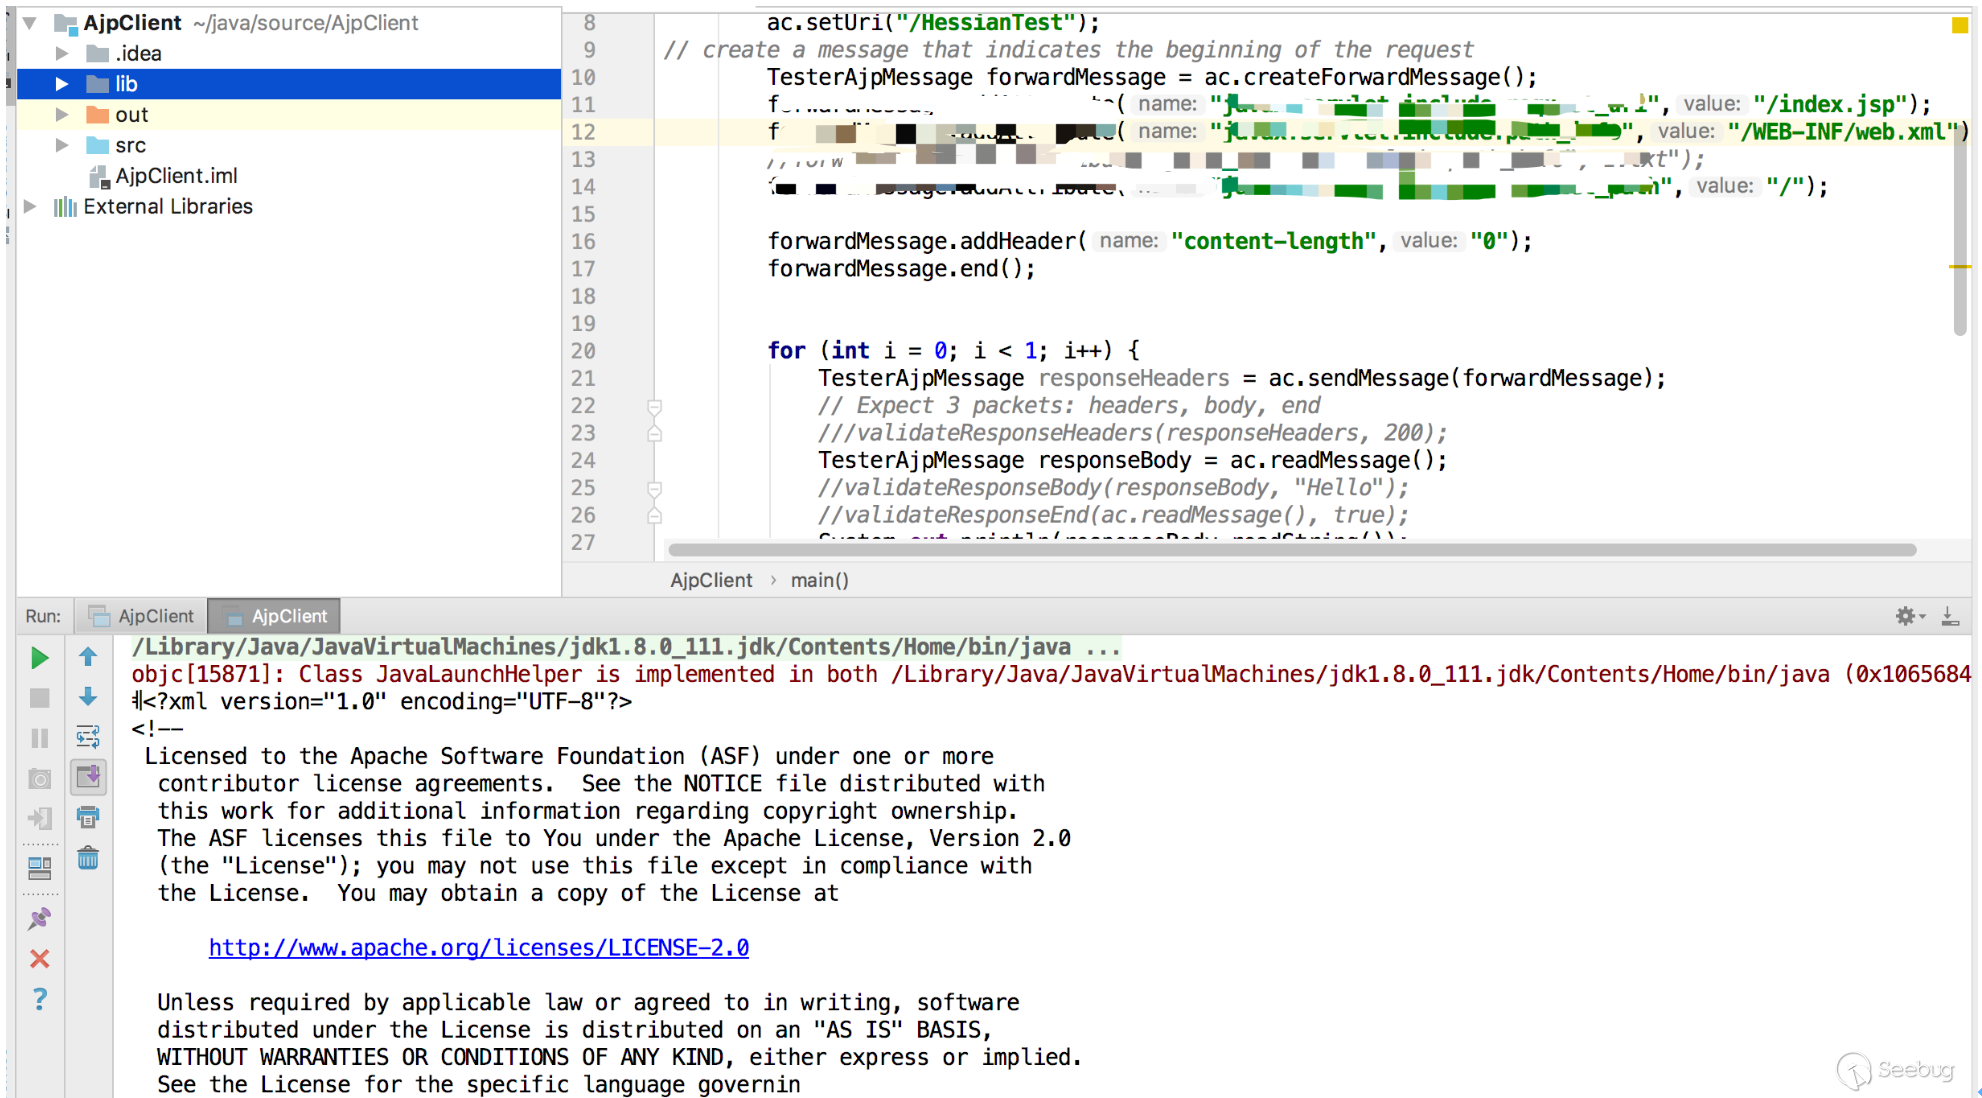1982x1098 pixels.
Task: Toggle scroll to end of console
Action: click(88, 777)
